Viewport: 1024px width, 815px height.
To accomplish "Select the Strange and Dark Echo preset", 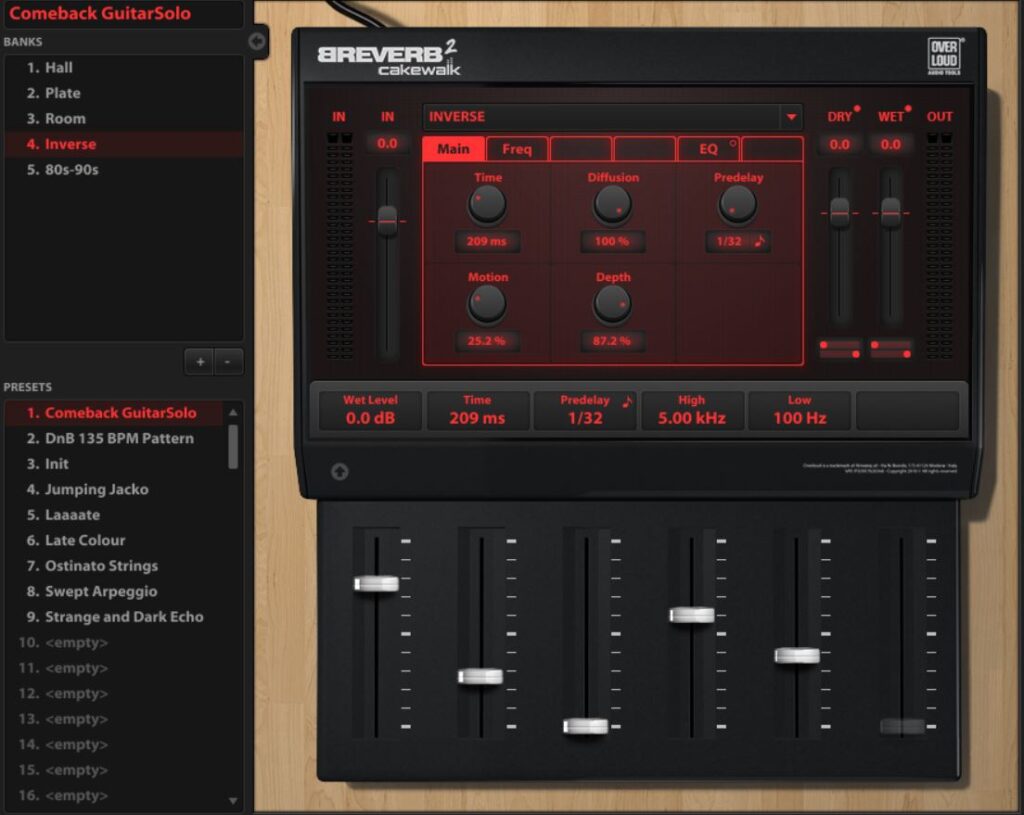I will pos(115,616).
